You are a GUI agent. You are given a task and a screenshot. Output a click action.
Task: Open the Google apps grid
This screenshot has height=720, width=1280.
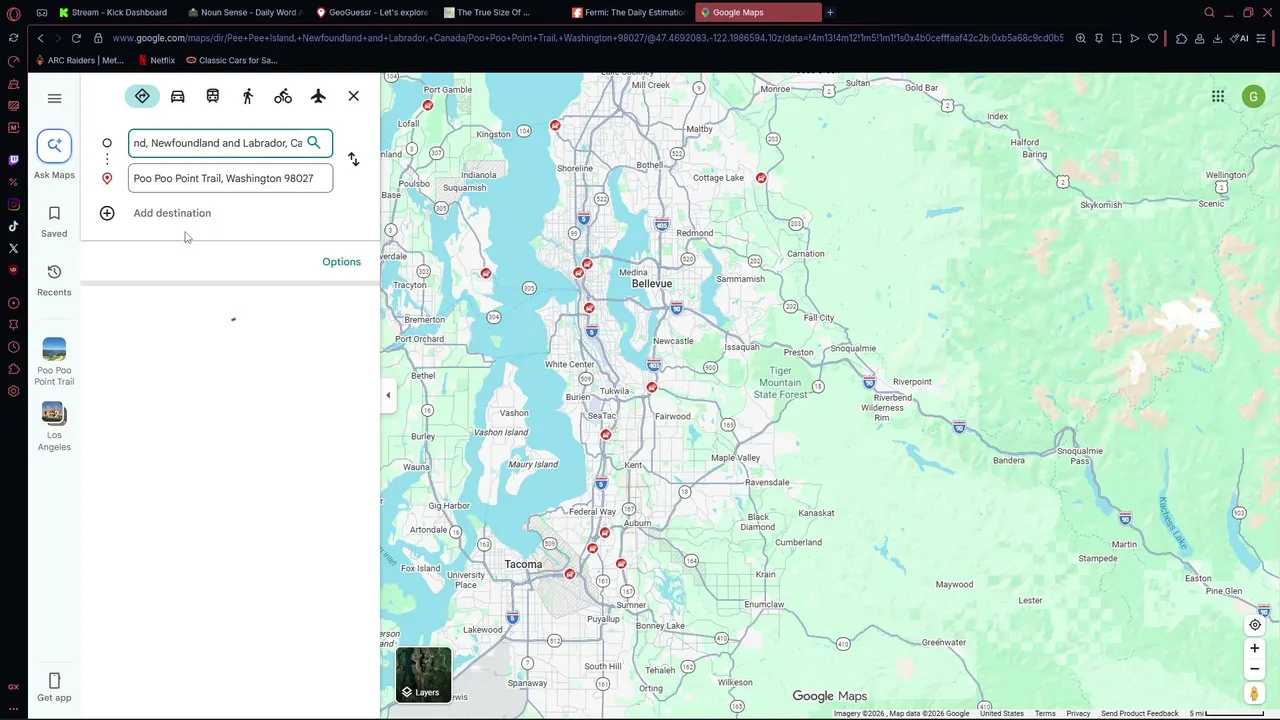(1218, 96)
